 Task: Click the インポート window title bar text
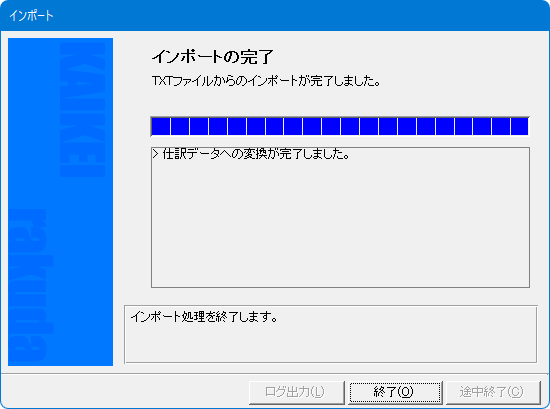point(31,15)
